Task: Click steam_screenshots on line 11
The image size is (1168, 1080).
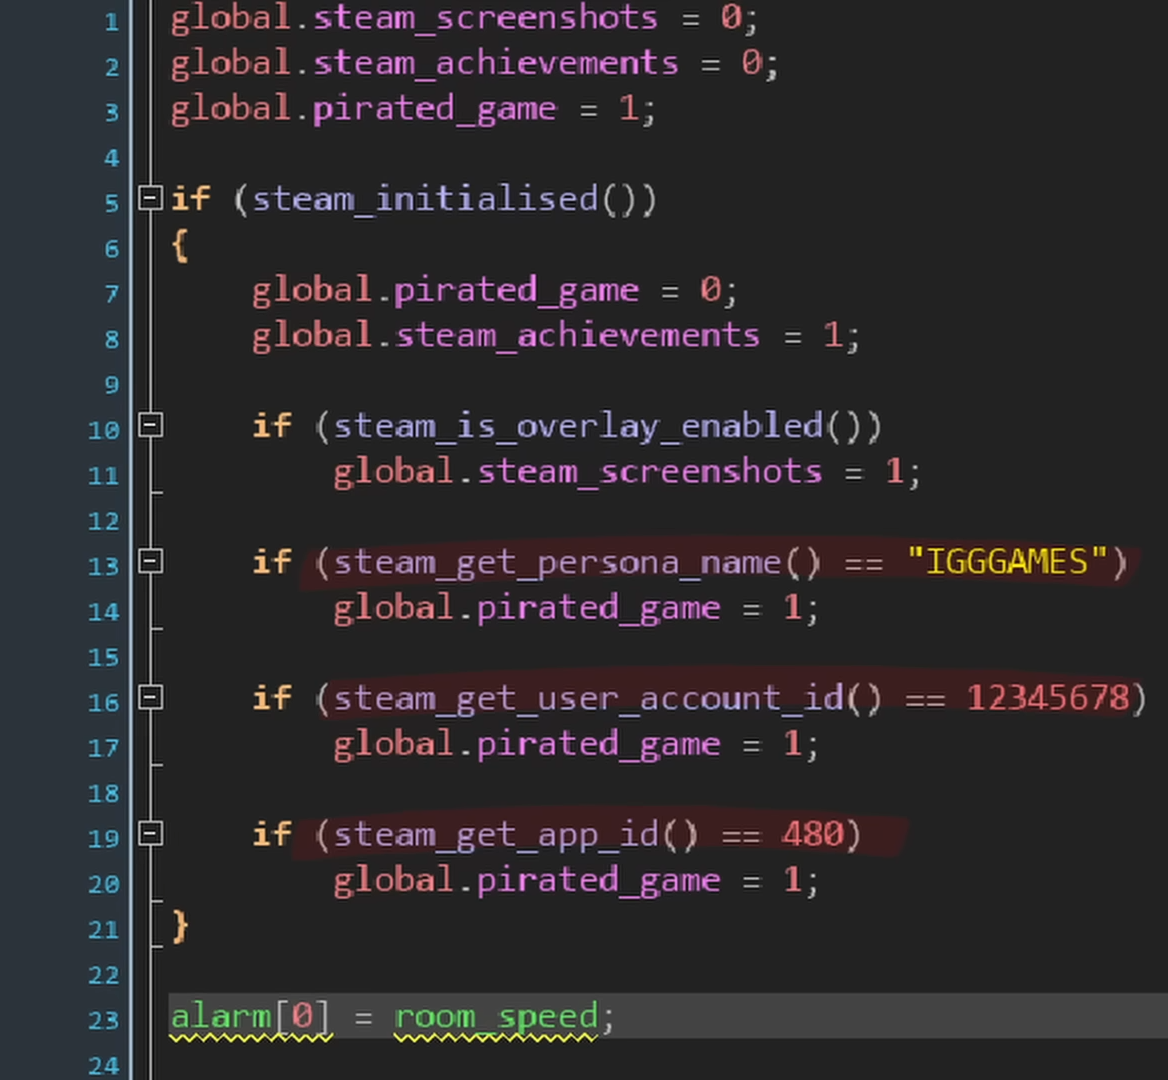Action: (x=648, y=472)
